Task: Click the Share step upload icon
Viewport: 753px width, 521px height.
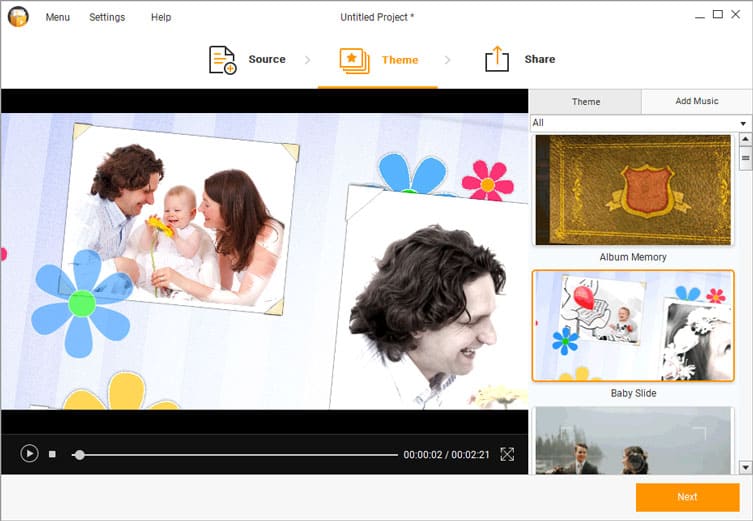Action: tap(497, 59)
